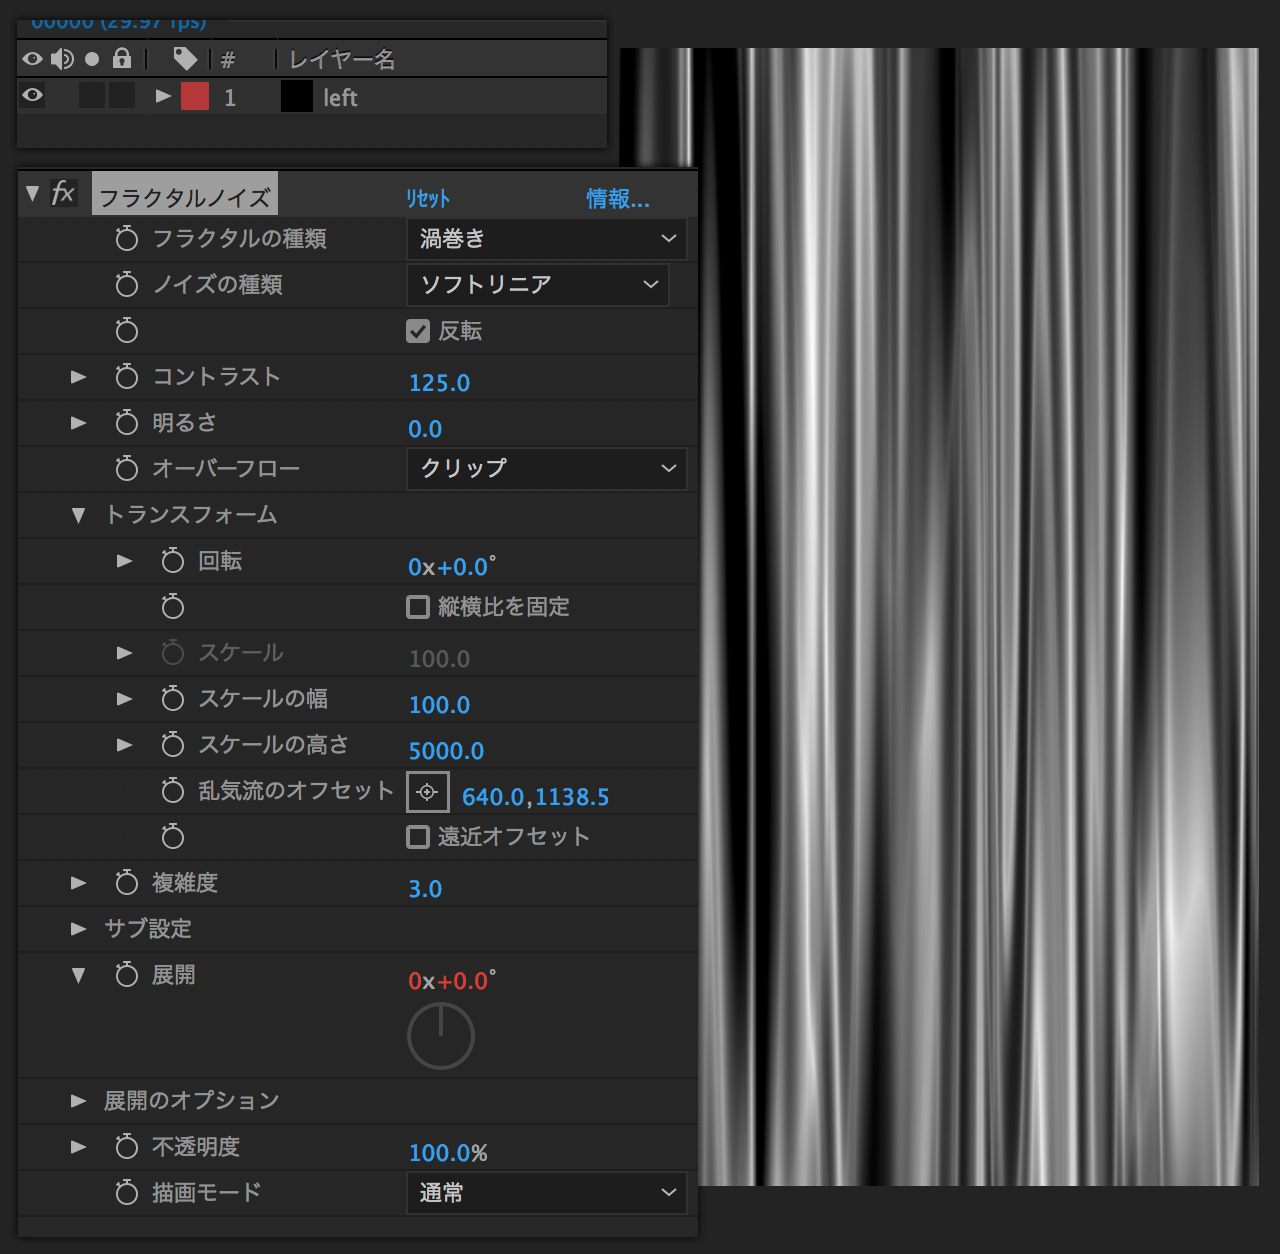Click the red label color swatch of layer left
Image resolution: width=1280 pixels, height=1254 pixels.
coord(195,97)
